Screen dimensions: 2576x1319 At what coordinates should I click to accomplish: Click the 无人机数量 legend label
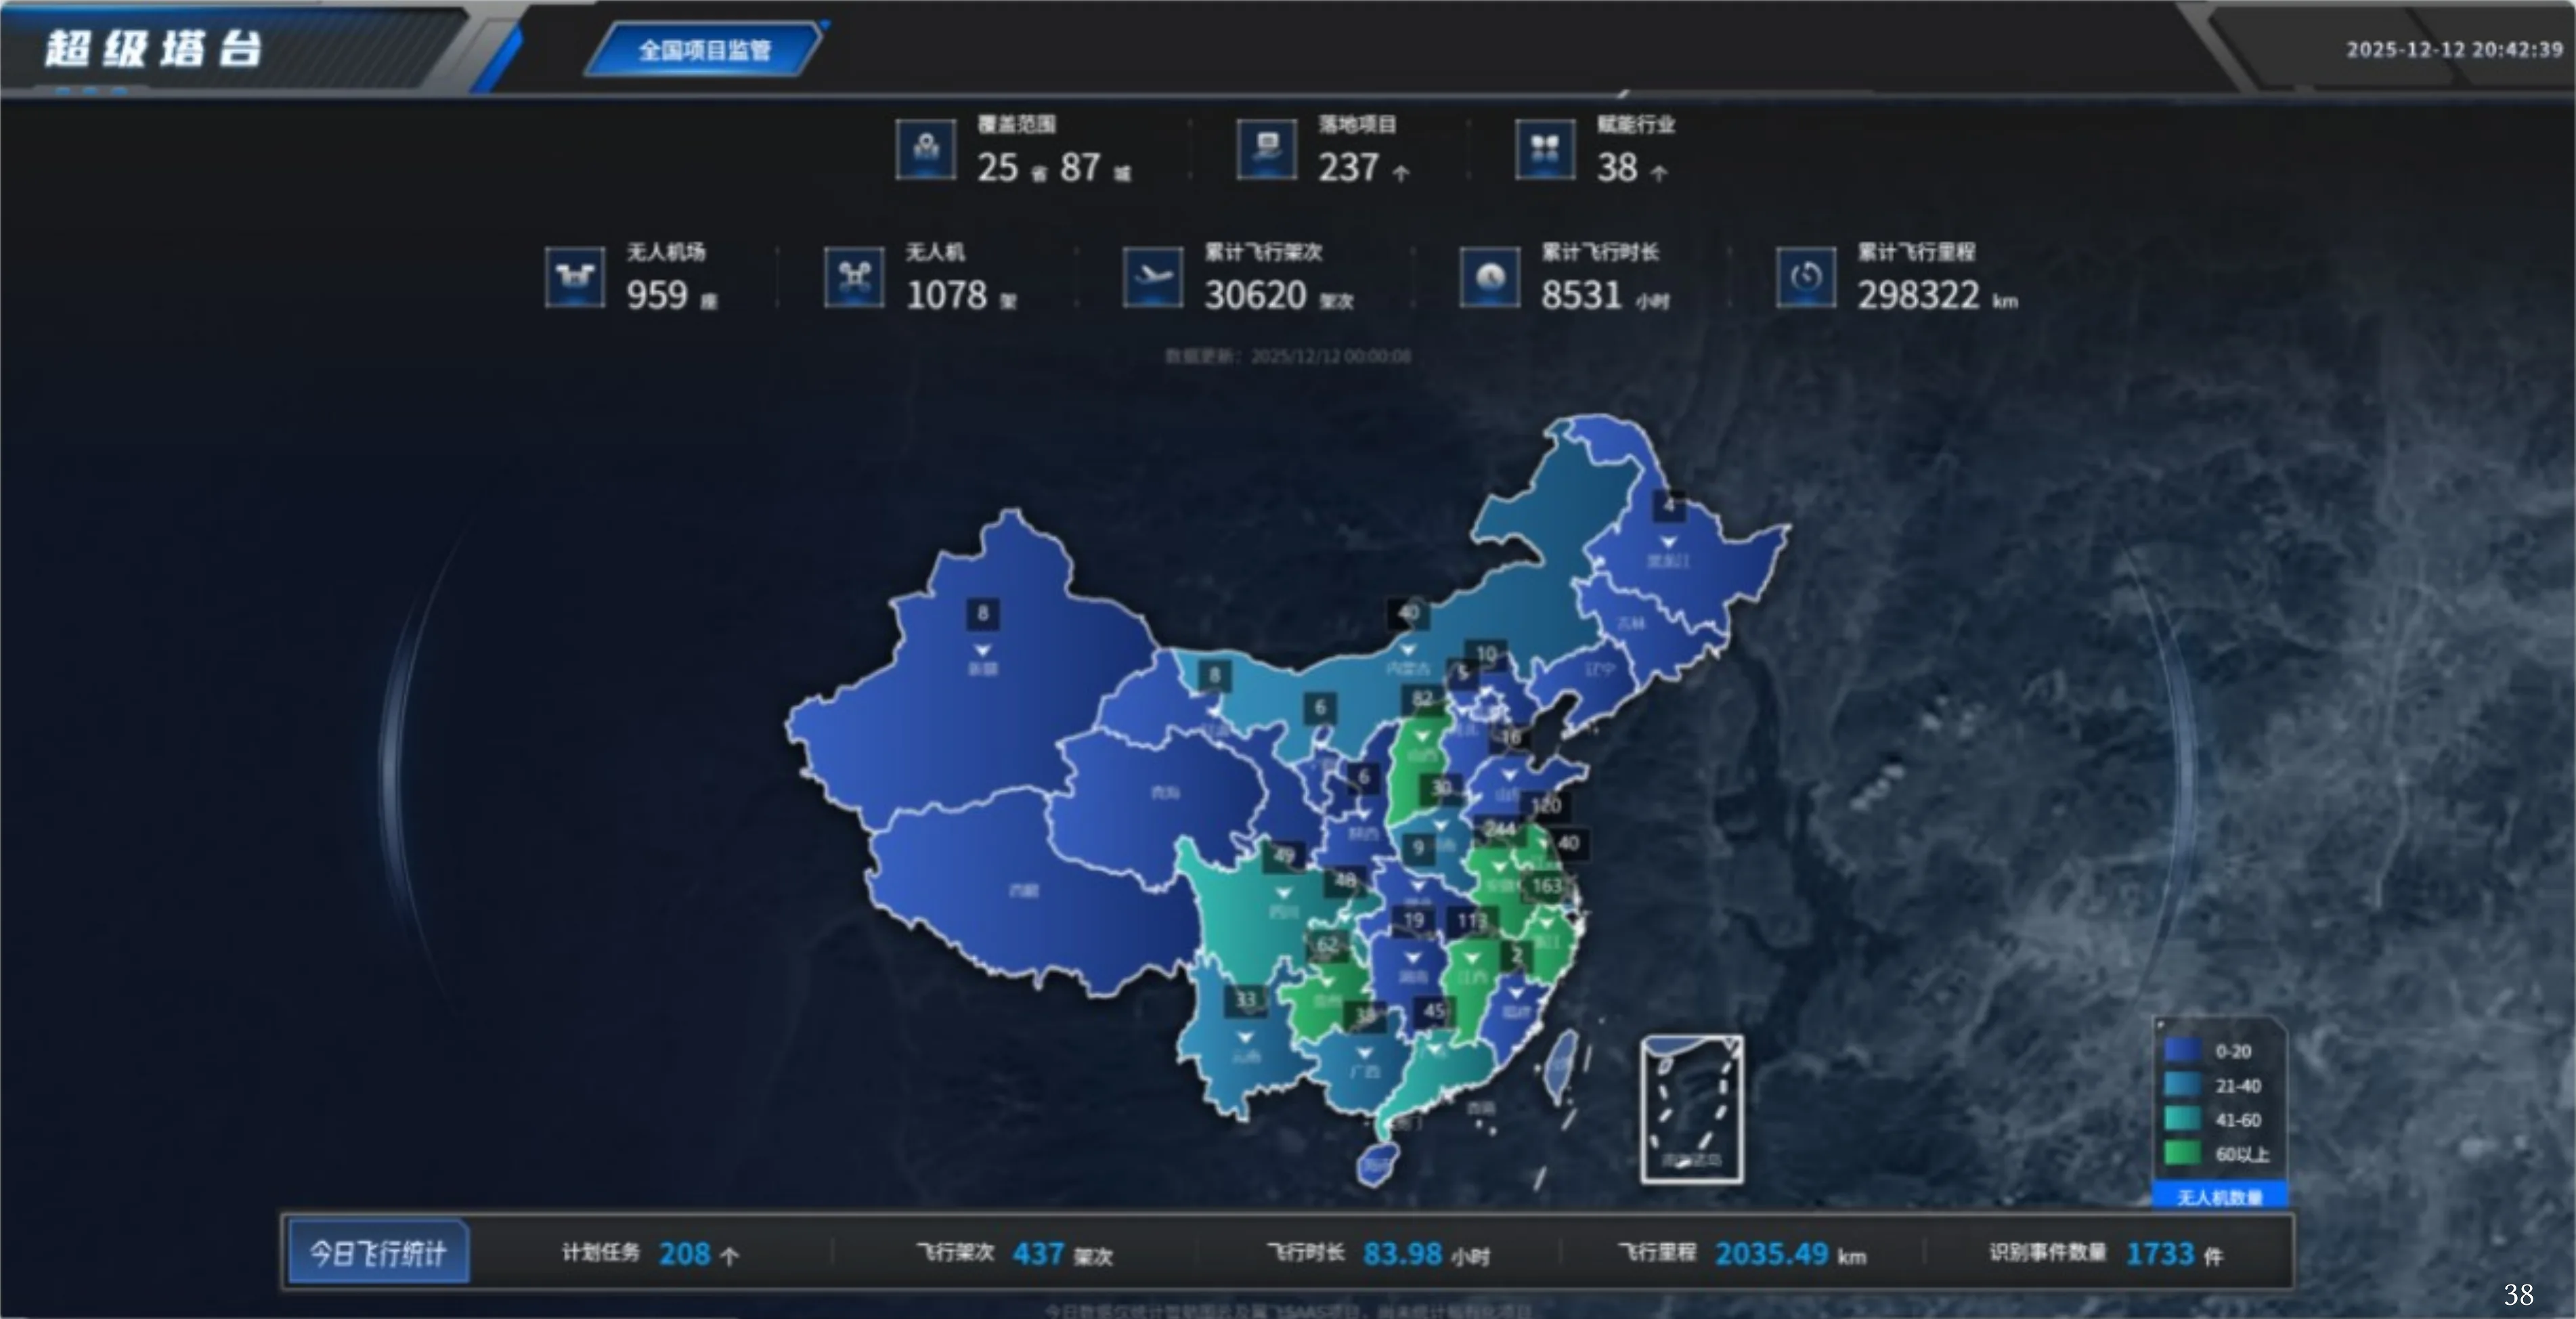[x=2220, y=1197]
